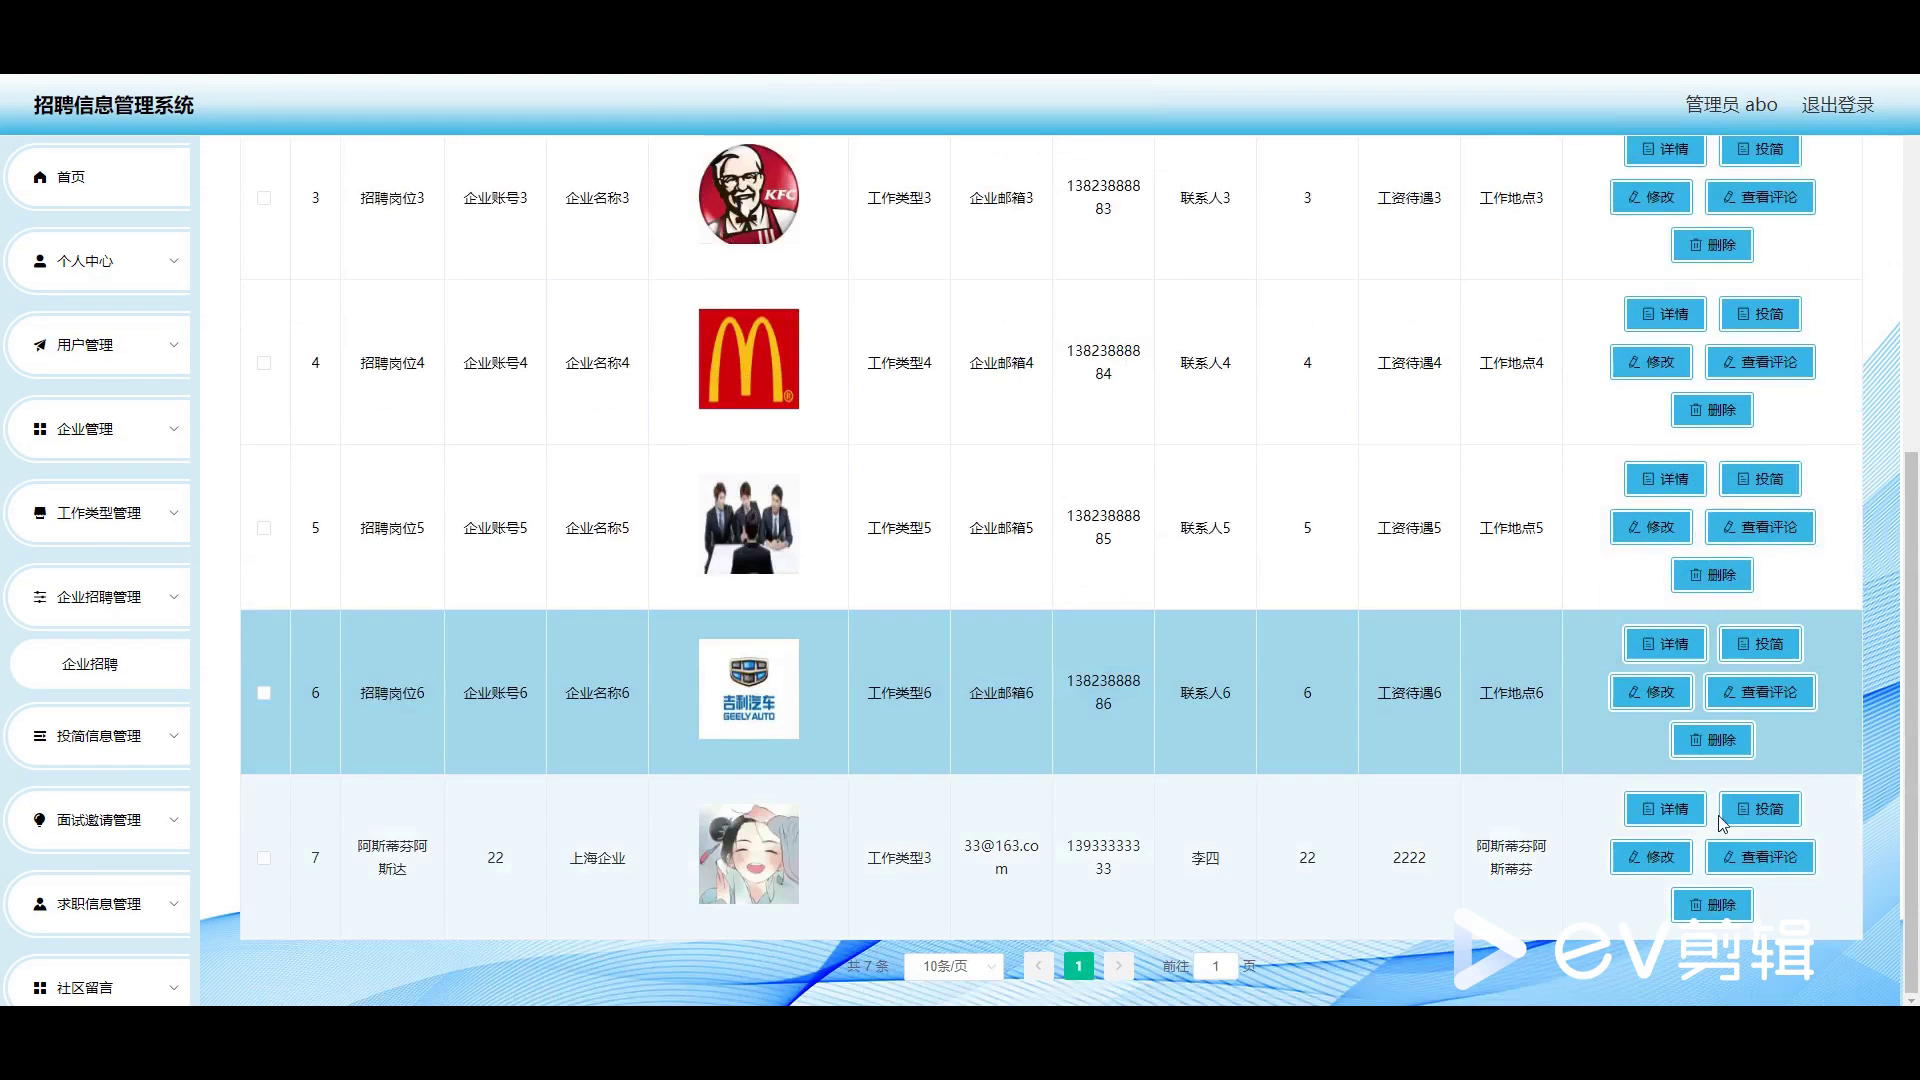Click the person icon beside 求职信息管理
Image resolution: width=1920 pixels, height=1080 pixels.
click(40, 904)
